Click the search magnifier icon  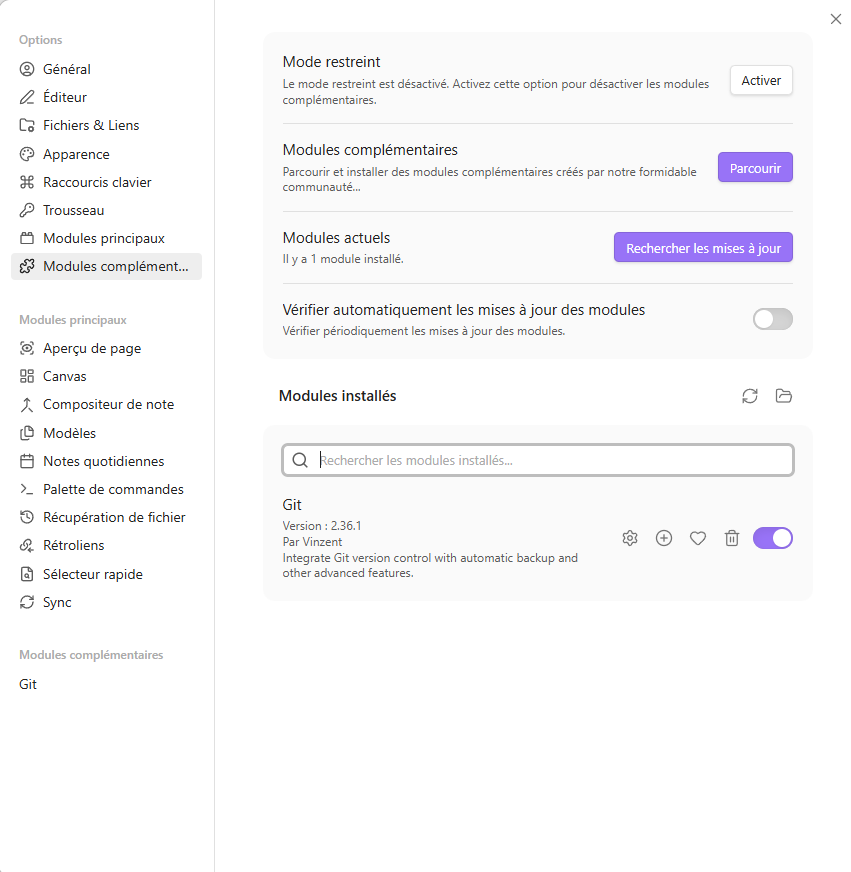click(300, 460)
